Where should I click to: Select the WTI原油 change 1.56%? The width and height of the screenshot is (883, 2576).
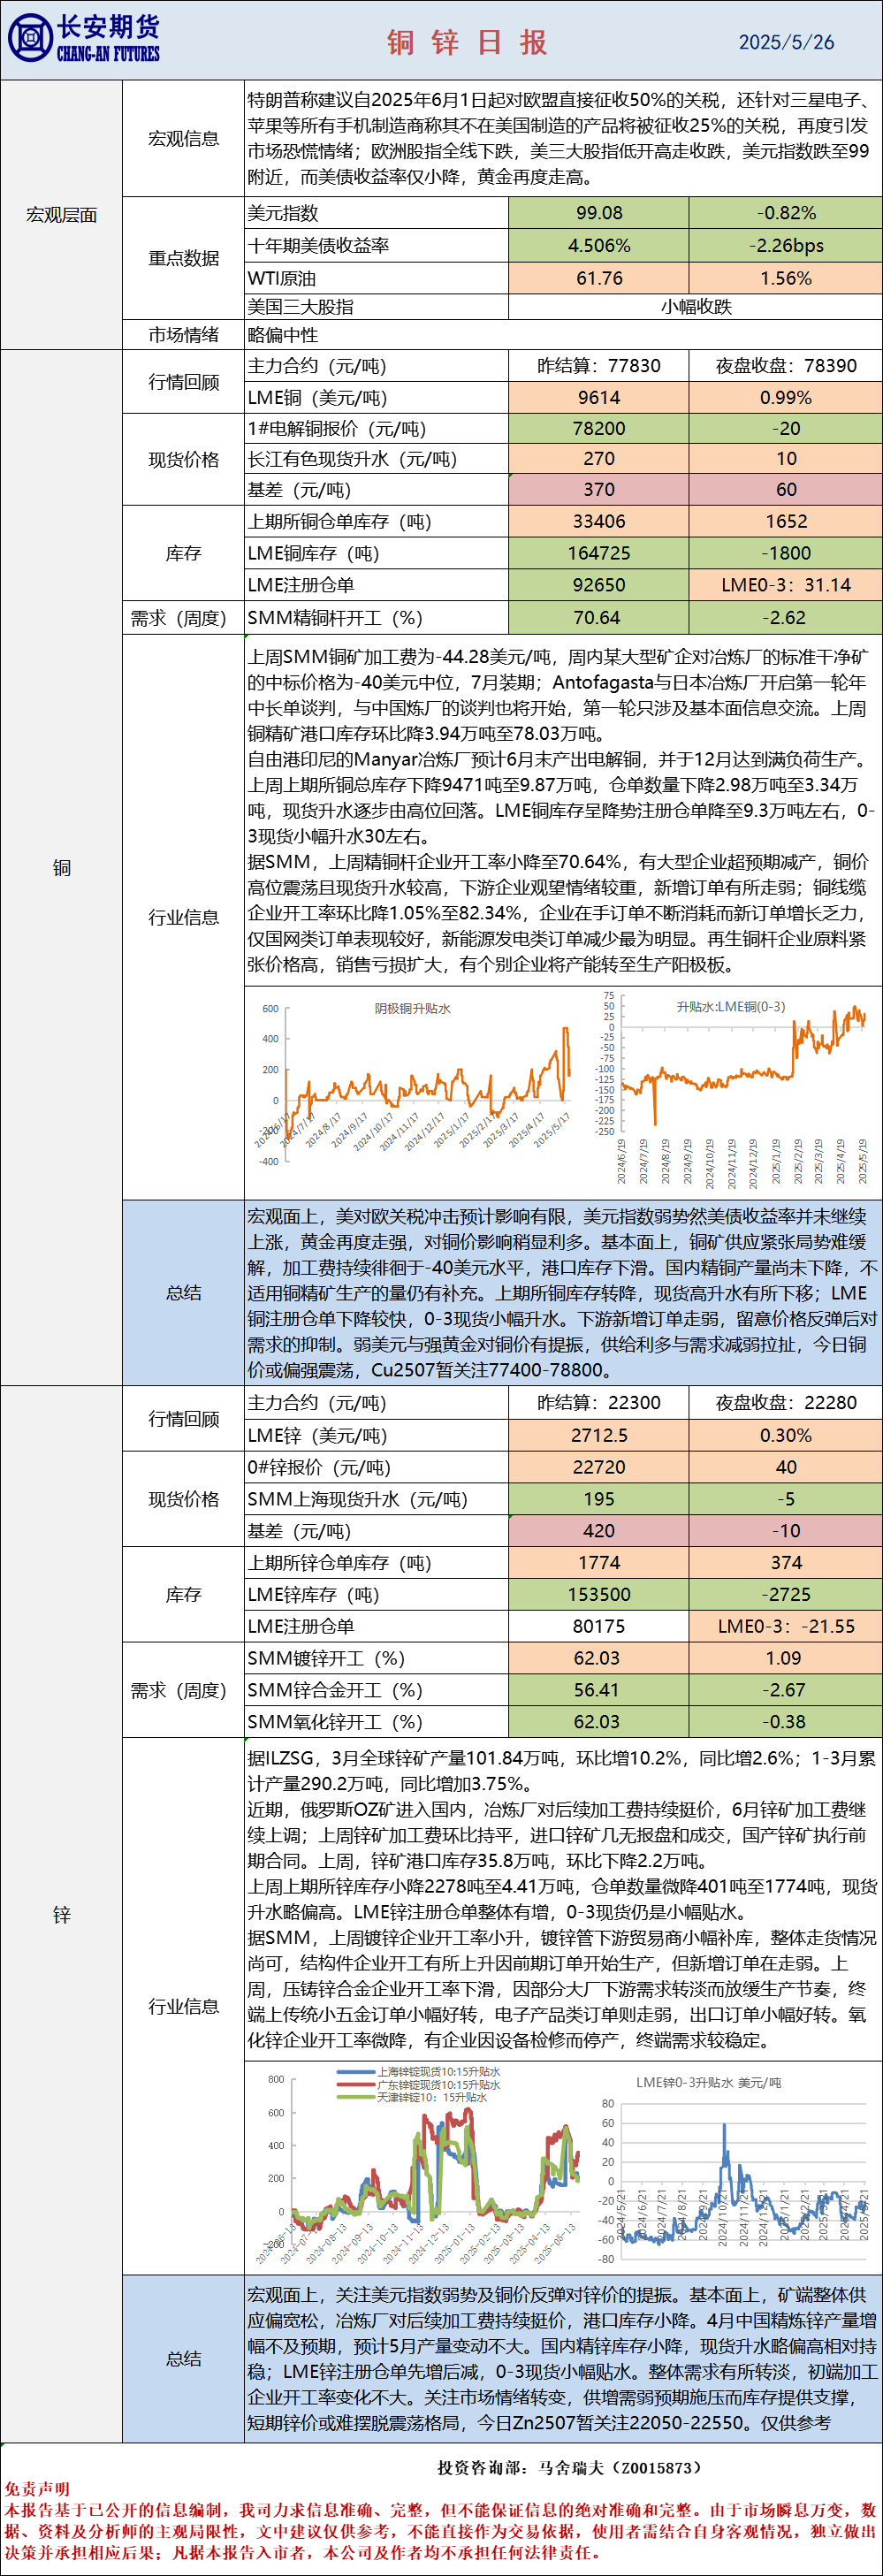[786, 278]
